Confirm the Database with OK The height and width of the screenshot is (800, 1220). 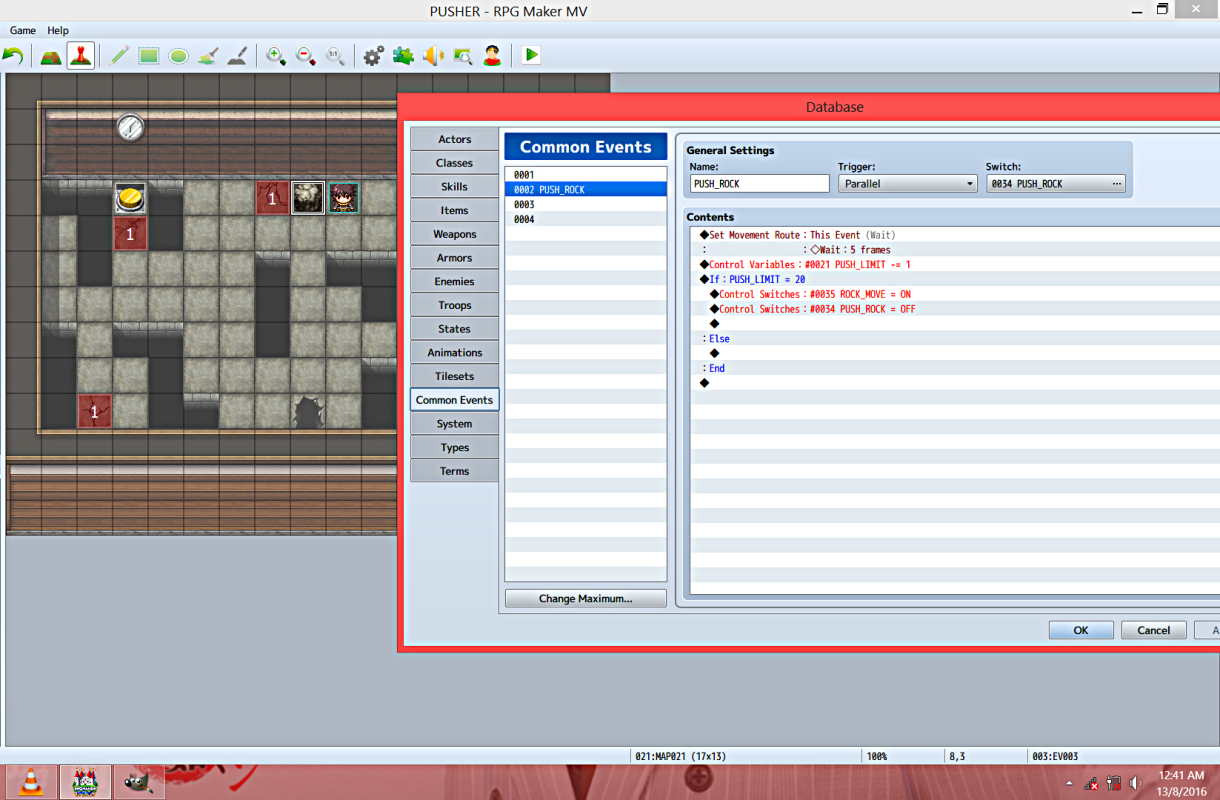point(1081,630)
